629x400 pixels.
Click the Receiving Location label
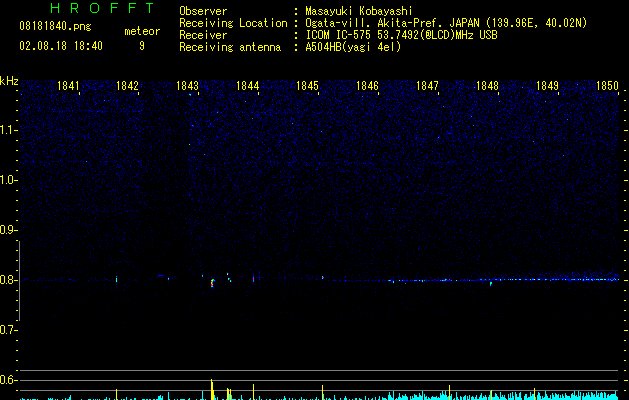coord(233,23)
